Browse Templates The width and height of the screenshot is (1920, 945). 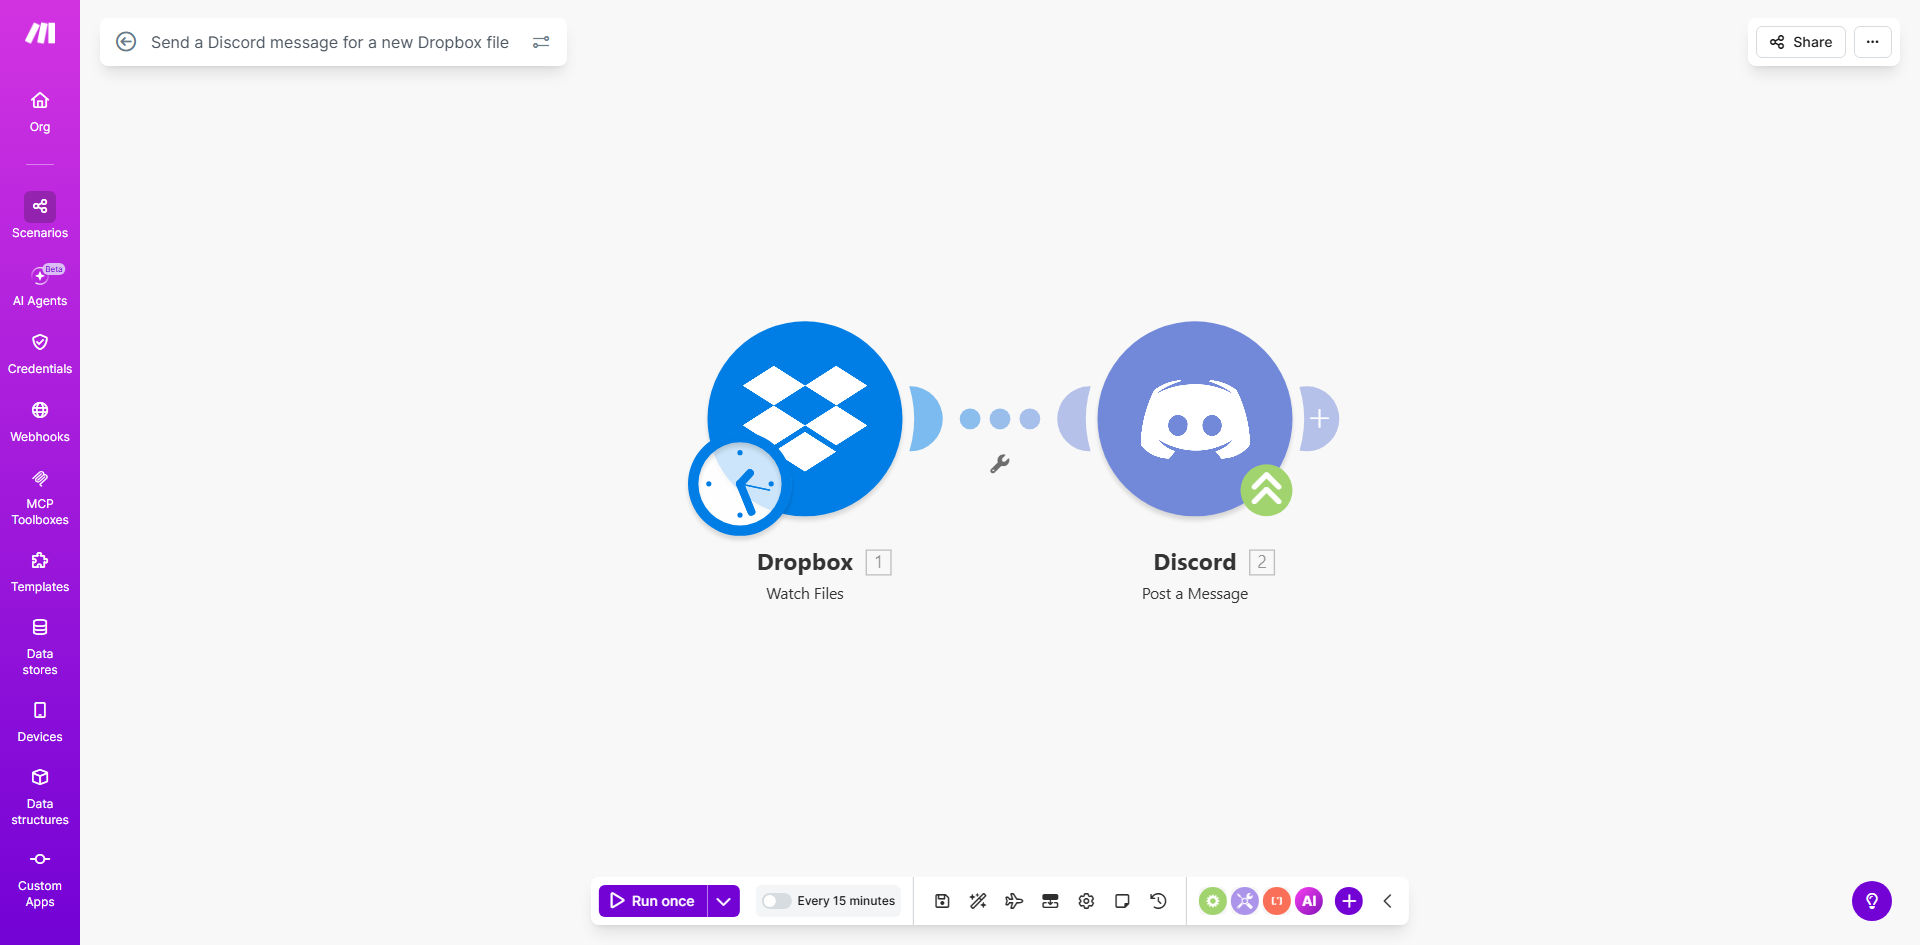pyautogui.click(x=40, y=572)
